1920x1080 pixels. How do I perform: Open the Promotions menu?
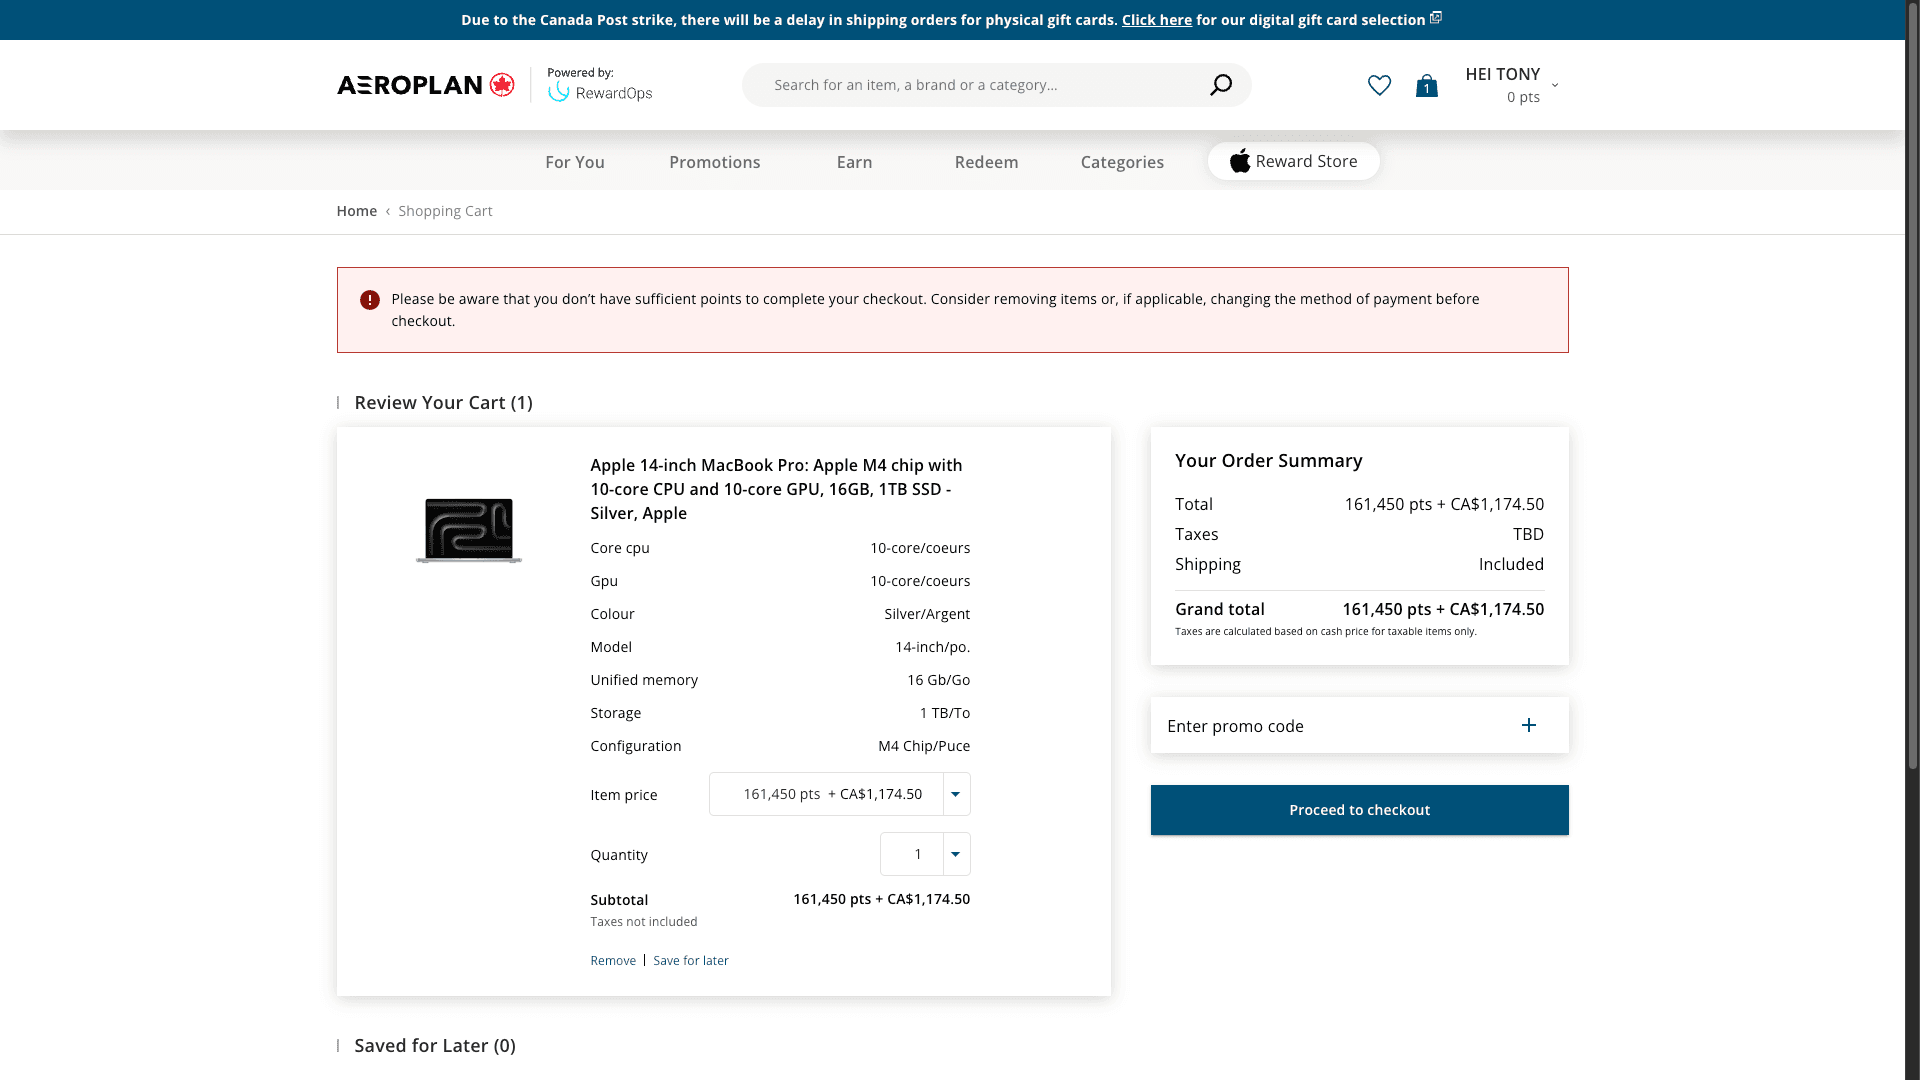click(x=715, y=162)
